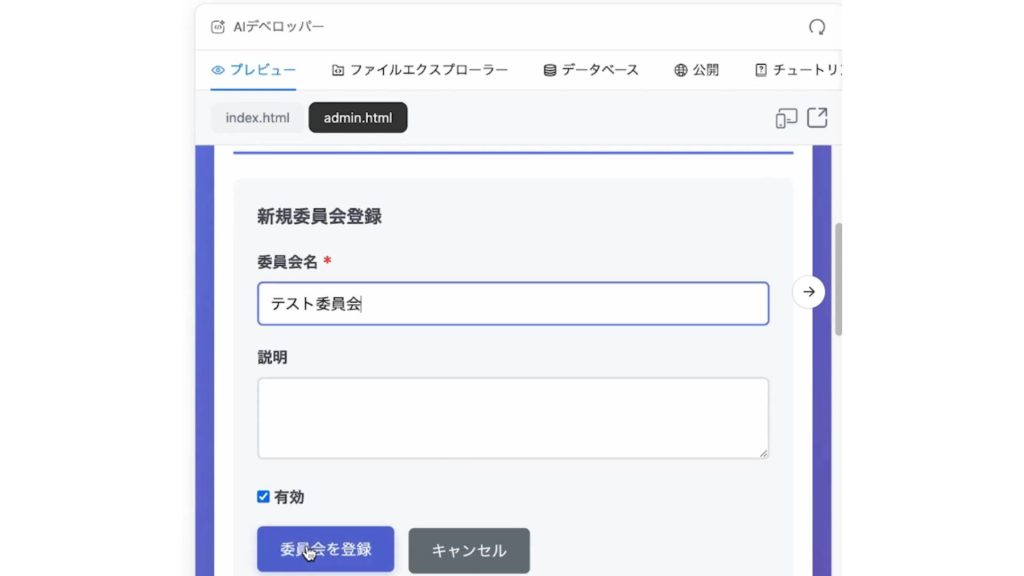Click the circular right-arrow panel button
Viewport: 1024px width, 576px height.
[x=809, y=292]
